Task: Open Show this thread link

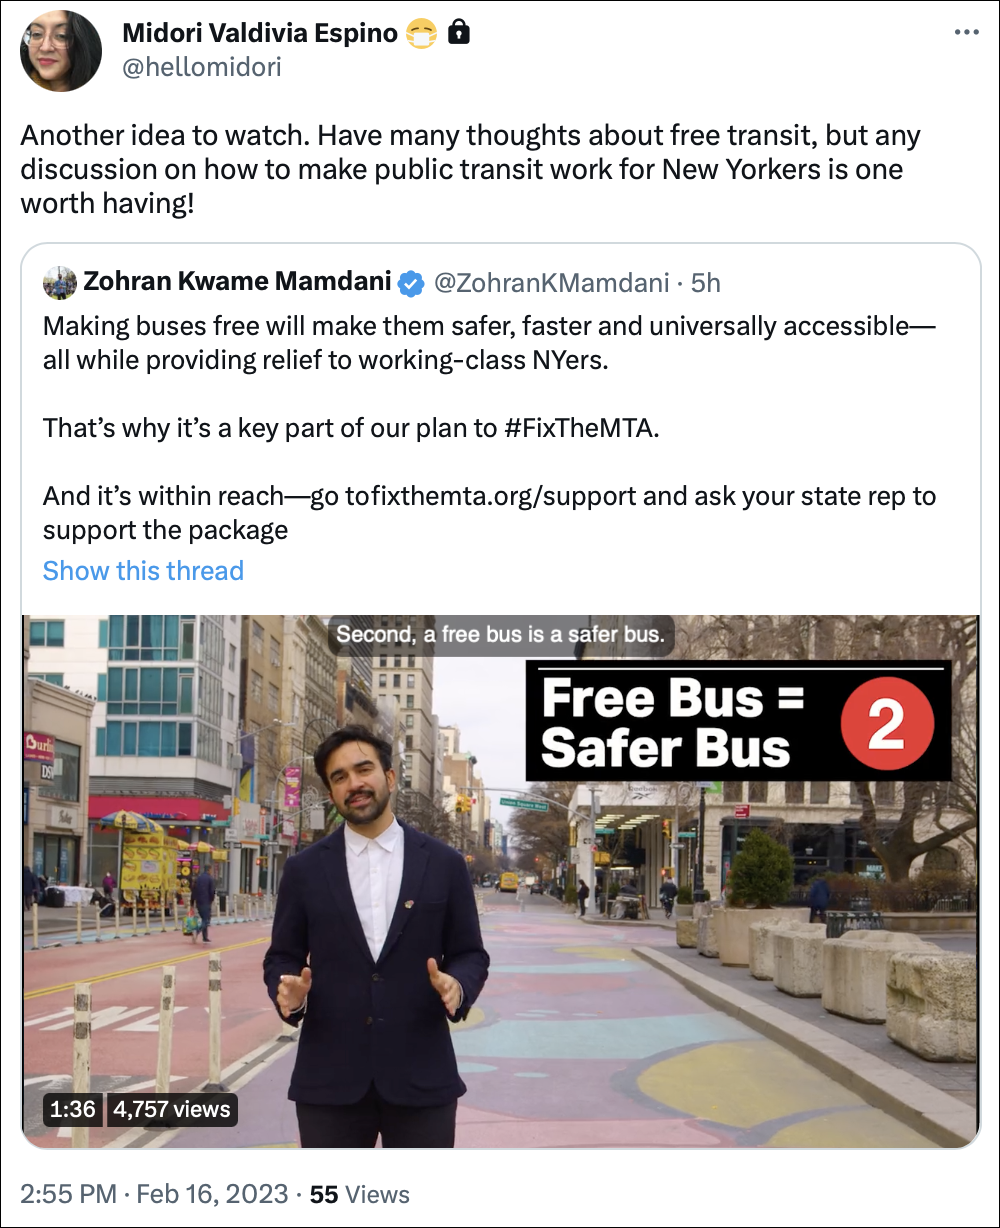Action: (143, 571)
